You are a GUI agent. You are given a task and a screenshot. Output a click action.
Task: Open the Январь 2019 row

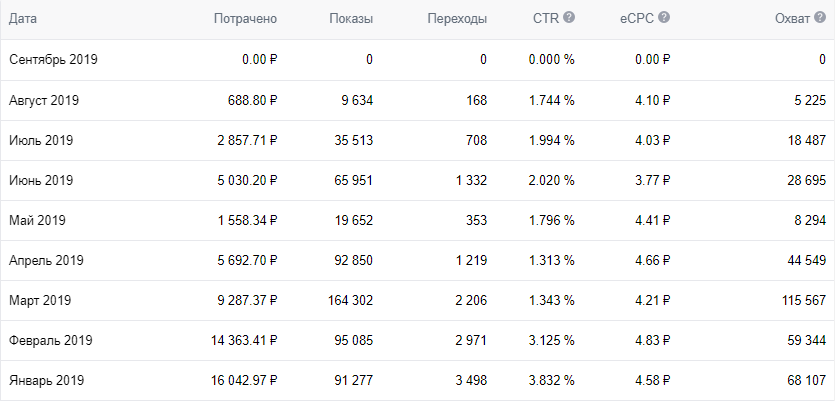(x=418, y=380)
